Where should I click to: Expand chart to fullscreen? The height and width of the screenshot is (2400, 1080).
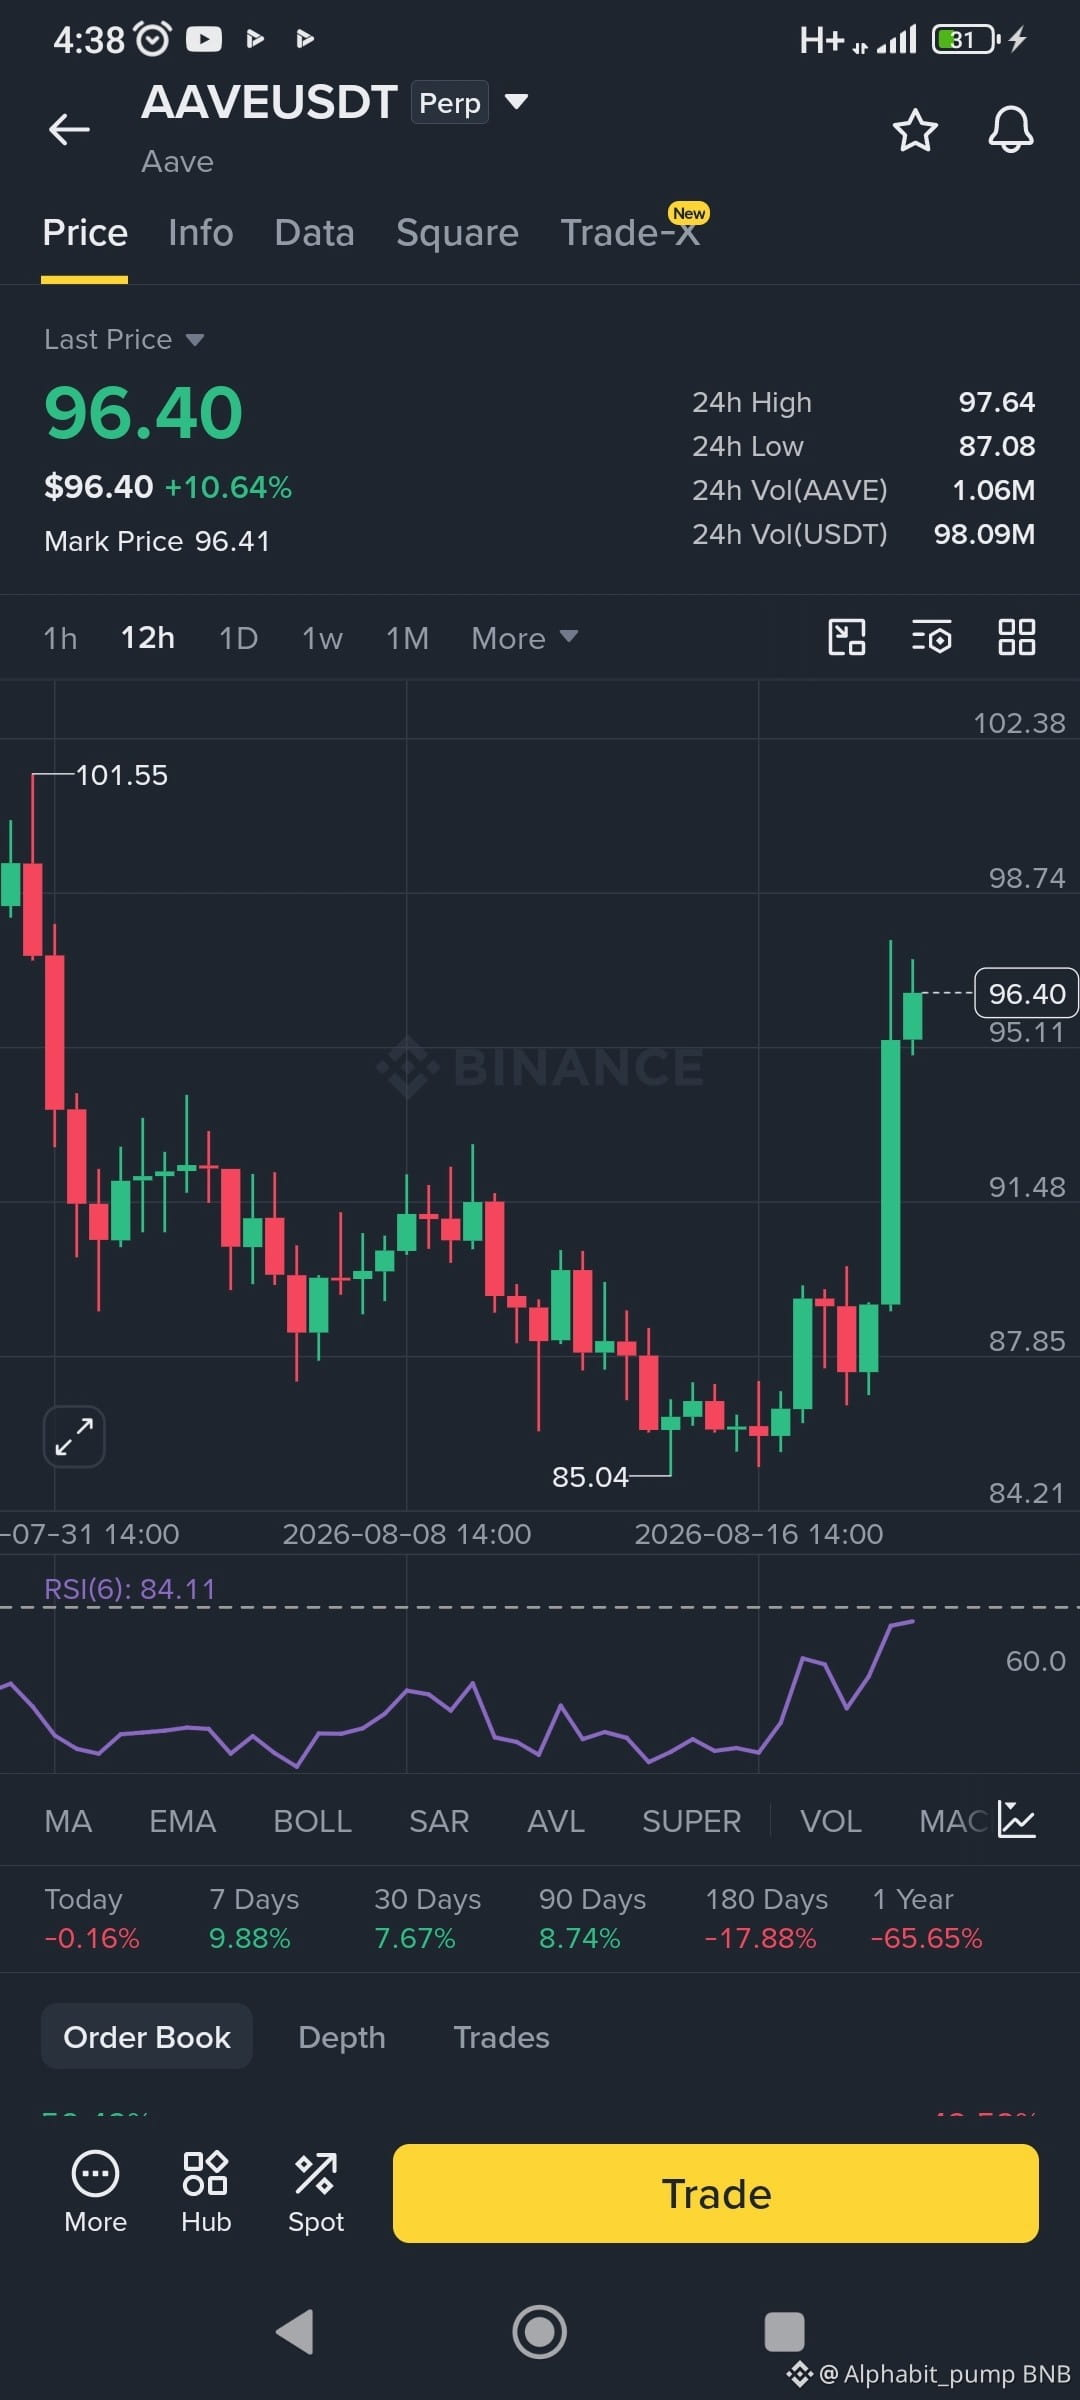point(74,1437)
